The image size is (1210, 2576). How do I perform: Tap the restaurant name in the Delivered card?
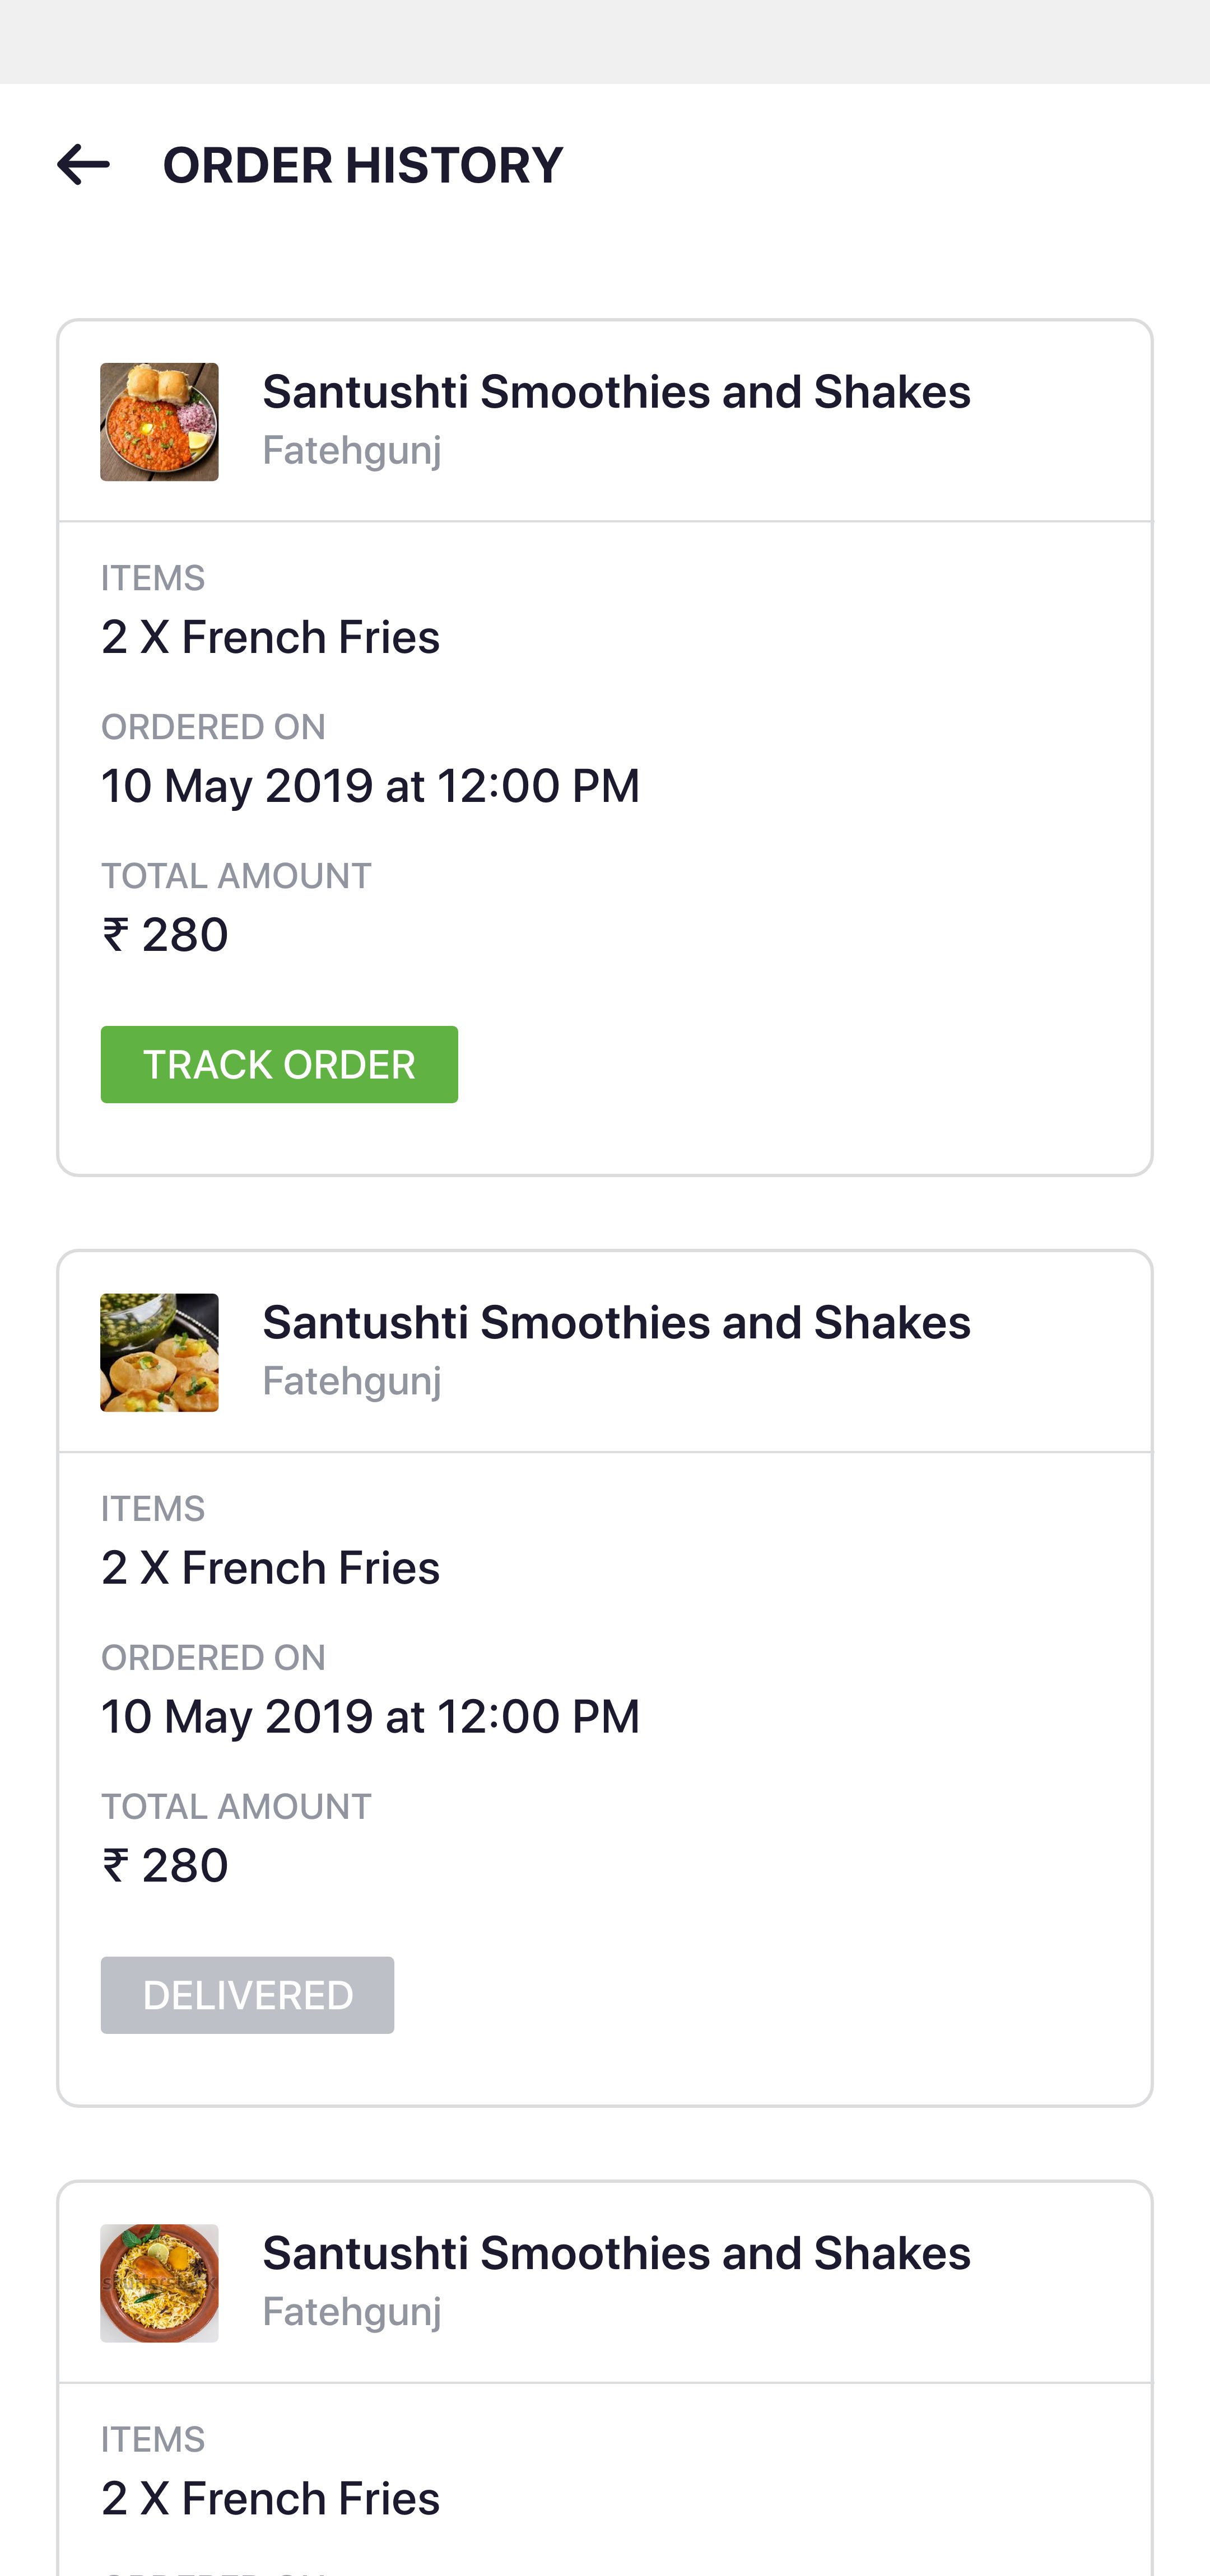(x=615, y=1322)
